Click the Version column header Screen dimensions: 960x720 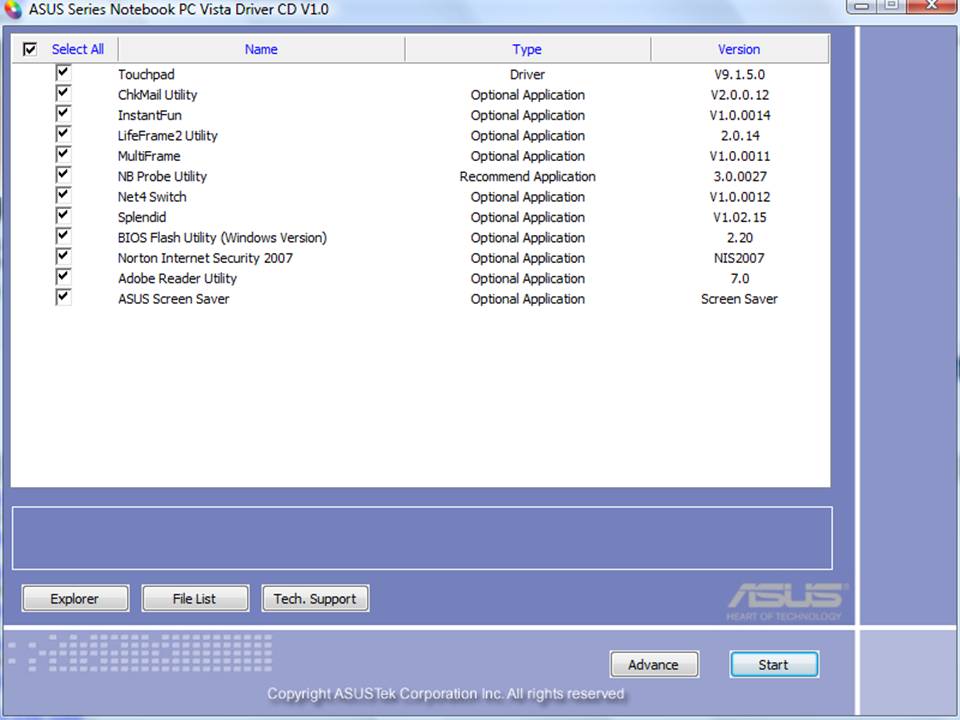[x=739, y=49]
